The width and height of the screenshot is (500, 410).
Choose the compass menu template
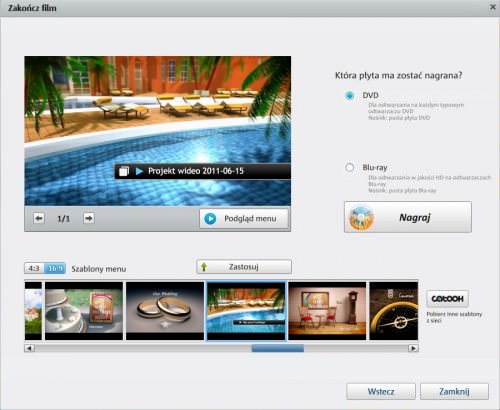pyautogui.click(x=394, y=311)
